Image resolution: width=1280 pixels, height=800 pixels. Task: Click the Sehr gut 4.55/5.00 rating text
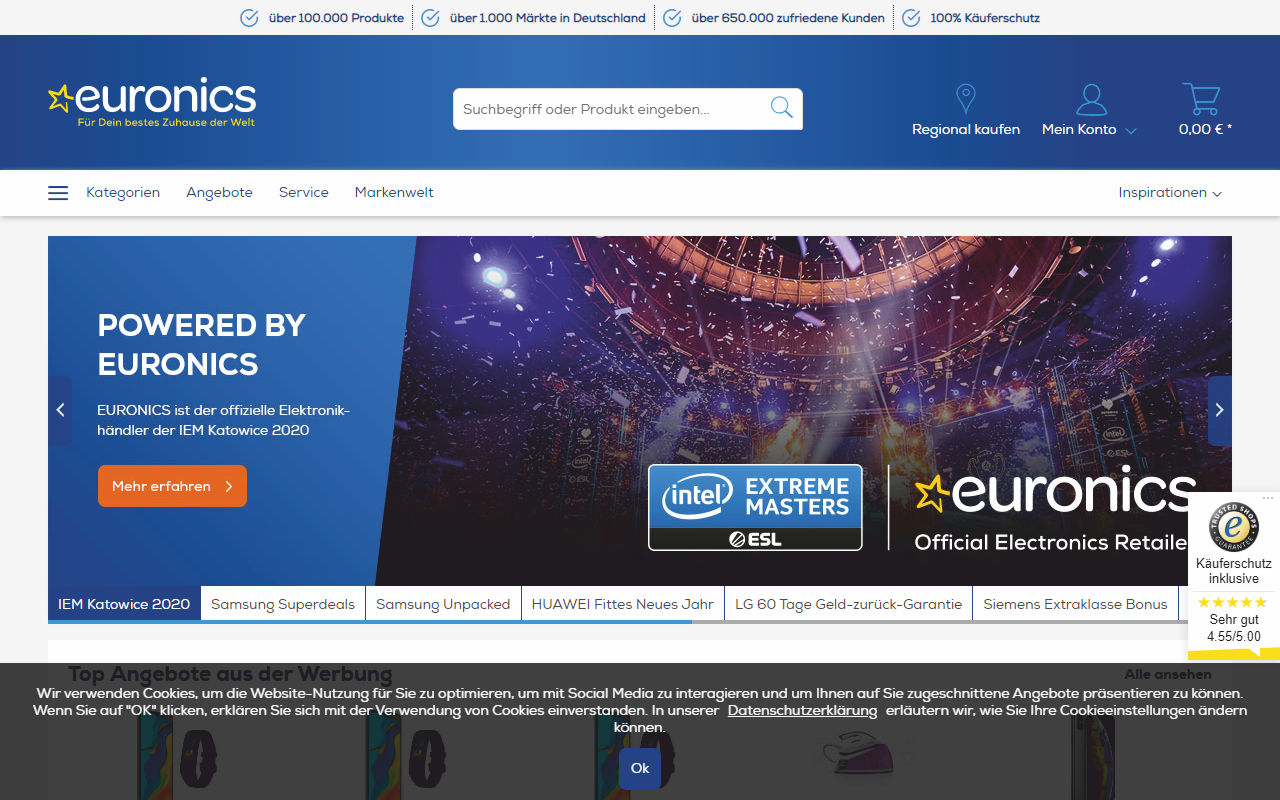point(1234,628)
